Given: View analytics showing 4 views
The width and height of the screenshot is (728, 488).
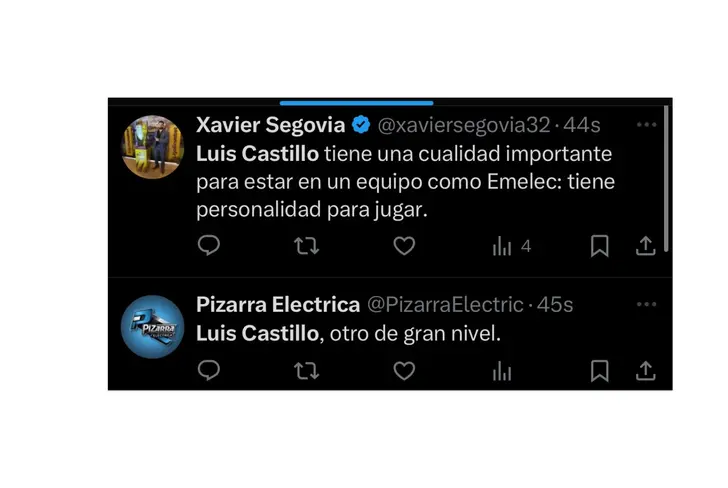Looking at the screenshot, I should click(511, 246).
